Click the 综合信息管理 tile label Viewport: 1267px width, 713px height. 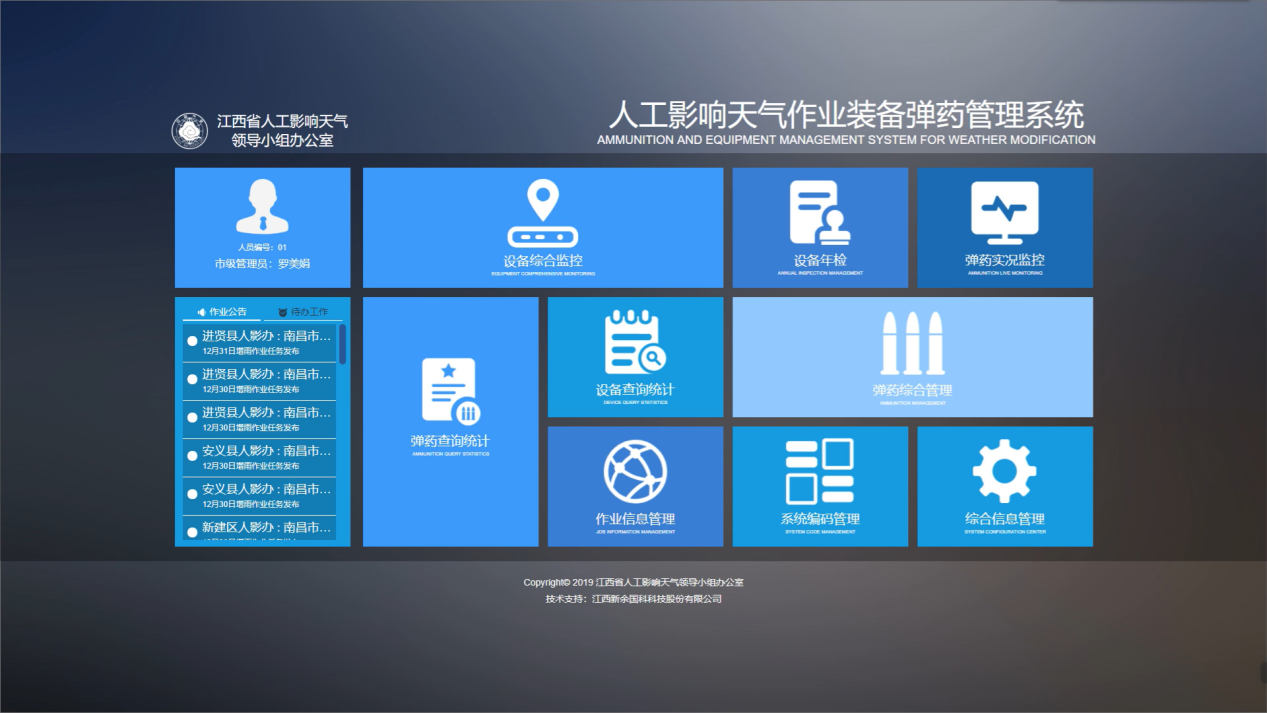1004,519
